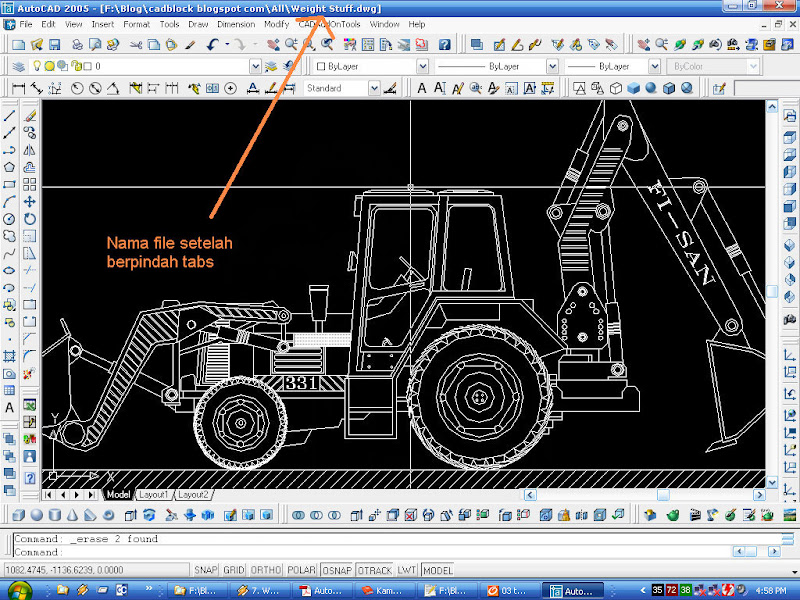Open the Window menu

coord(384,24)
